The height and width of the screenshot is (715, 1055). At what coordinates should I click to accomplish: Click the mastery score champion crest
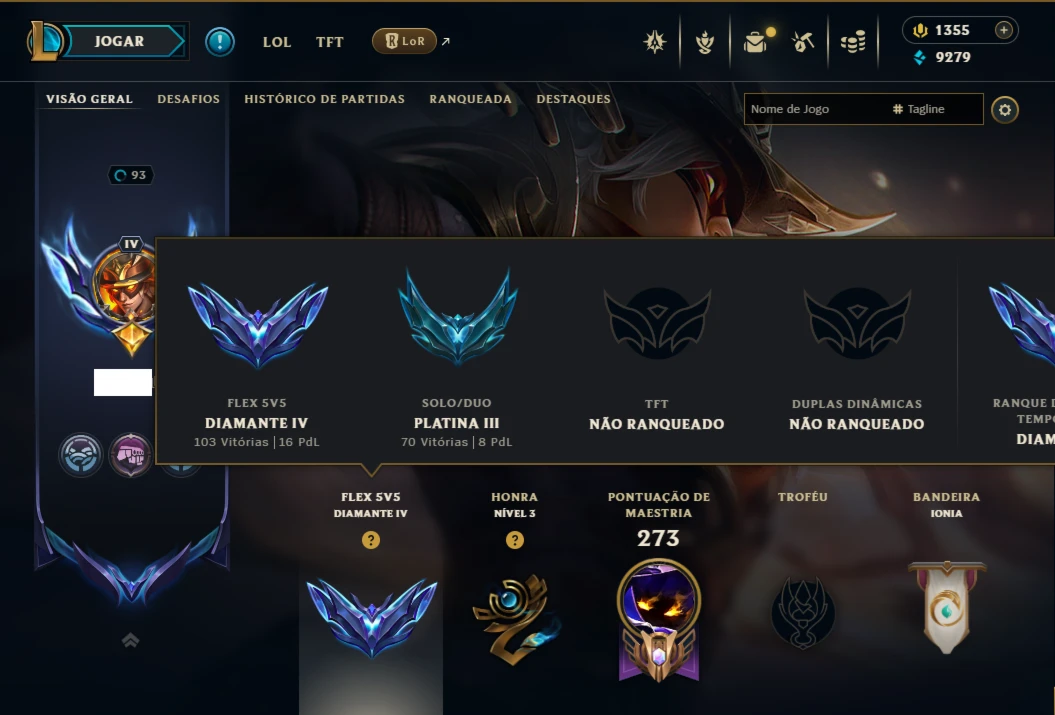tap(659, 620)
